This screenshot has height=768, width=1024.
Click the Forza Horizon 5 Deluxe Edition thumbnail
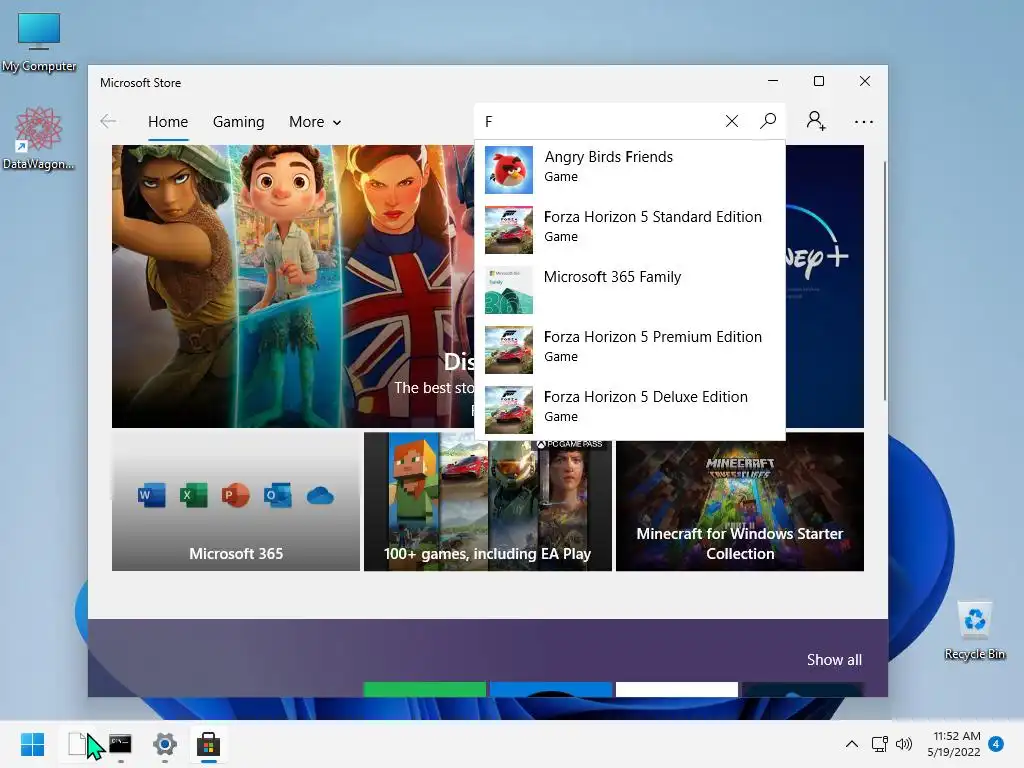509,410
